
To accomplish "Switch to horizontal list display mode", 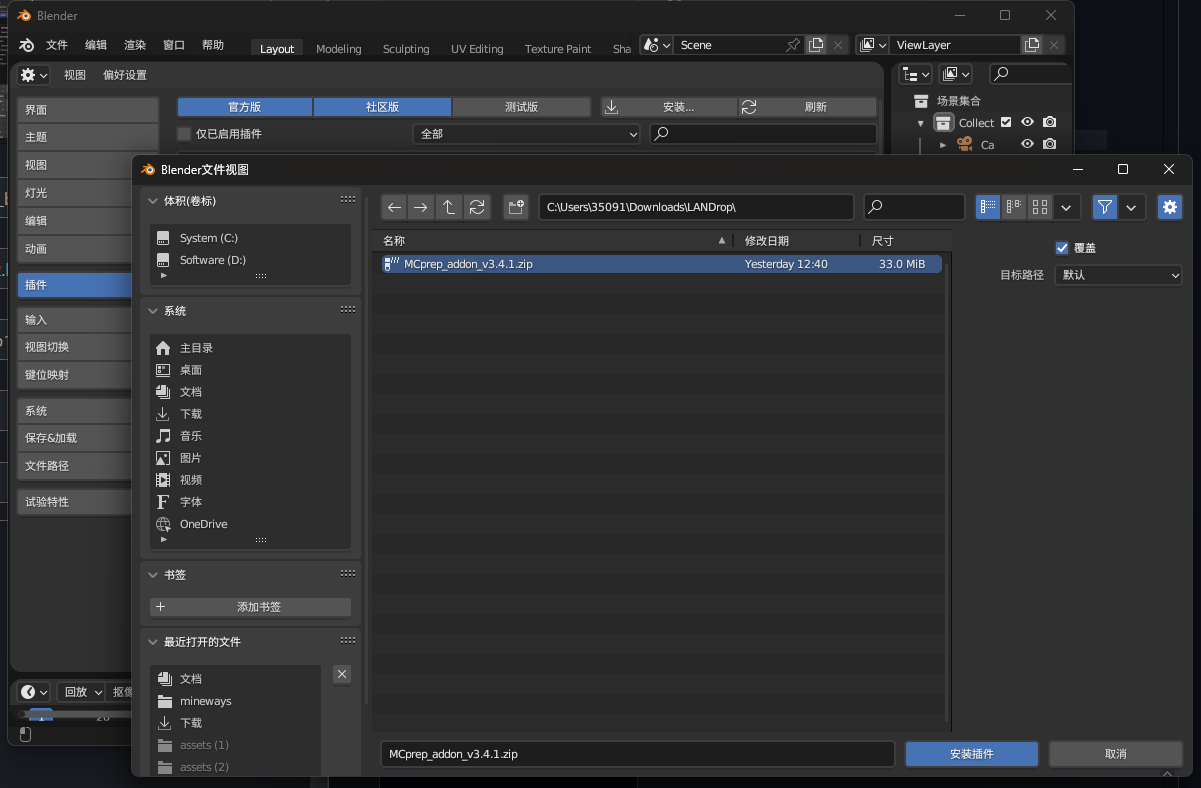I will coord(1014,207).
